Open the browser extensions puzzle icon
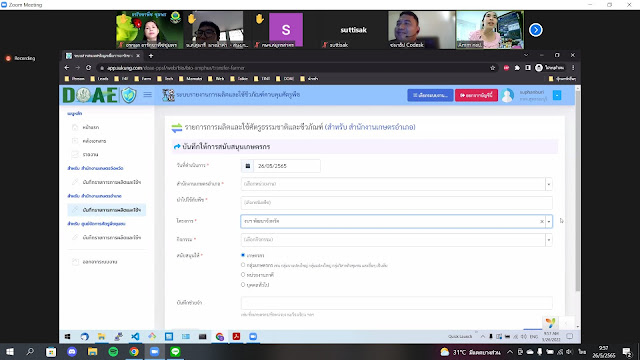 pos(517,68)
